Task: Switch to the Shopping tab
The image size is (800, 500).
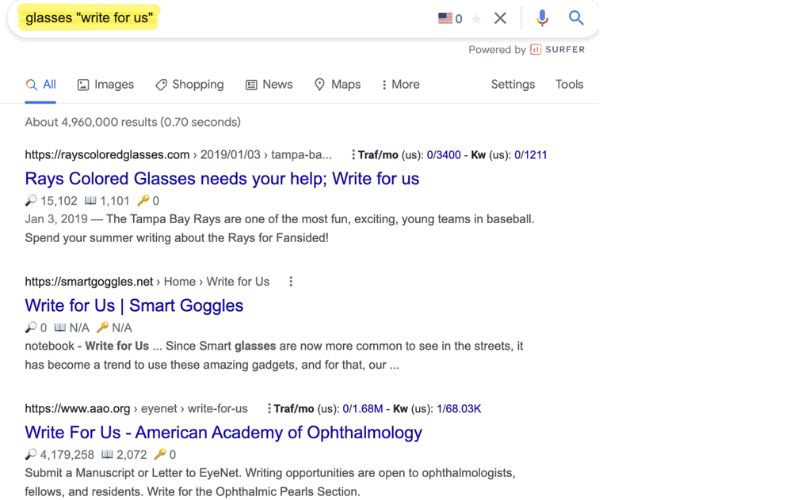Action: (x=190, y=85)
